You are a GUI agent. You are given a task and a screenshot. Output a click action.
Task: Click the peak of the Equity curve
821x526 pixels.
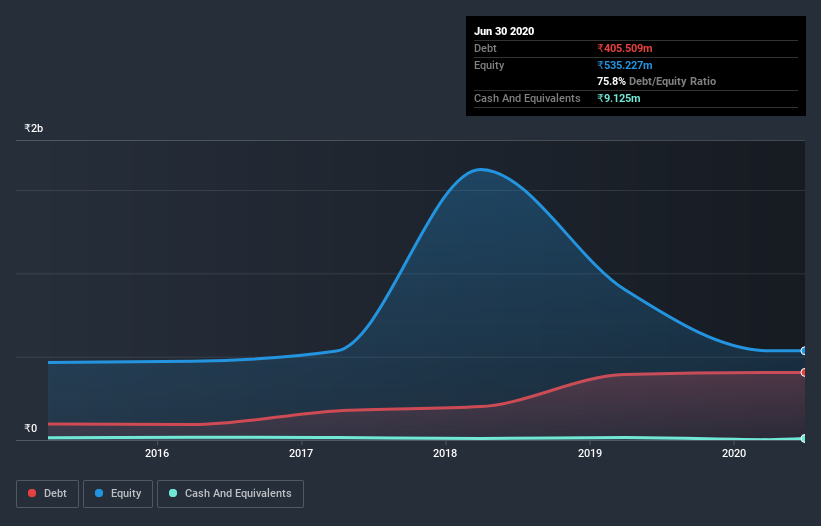[480, 169]
